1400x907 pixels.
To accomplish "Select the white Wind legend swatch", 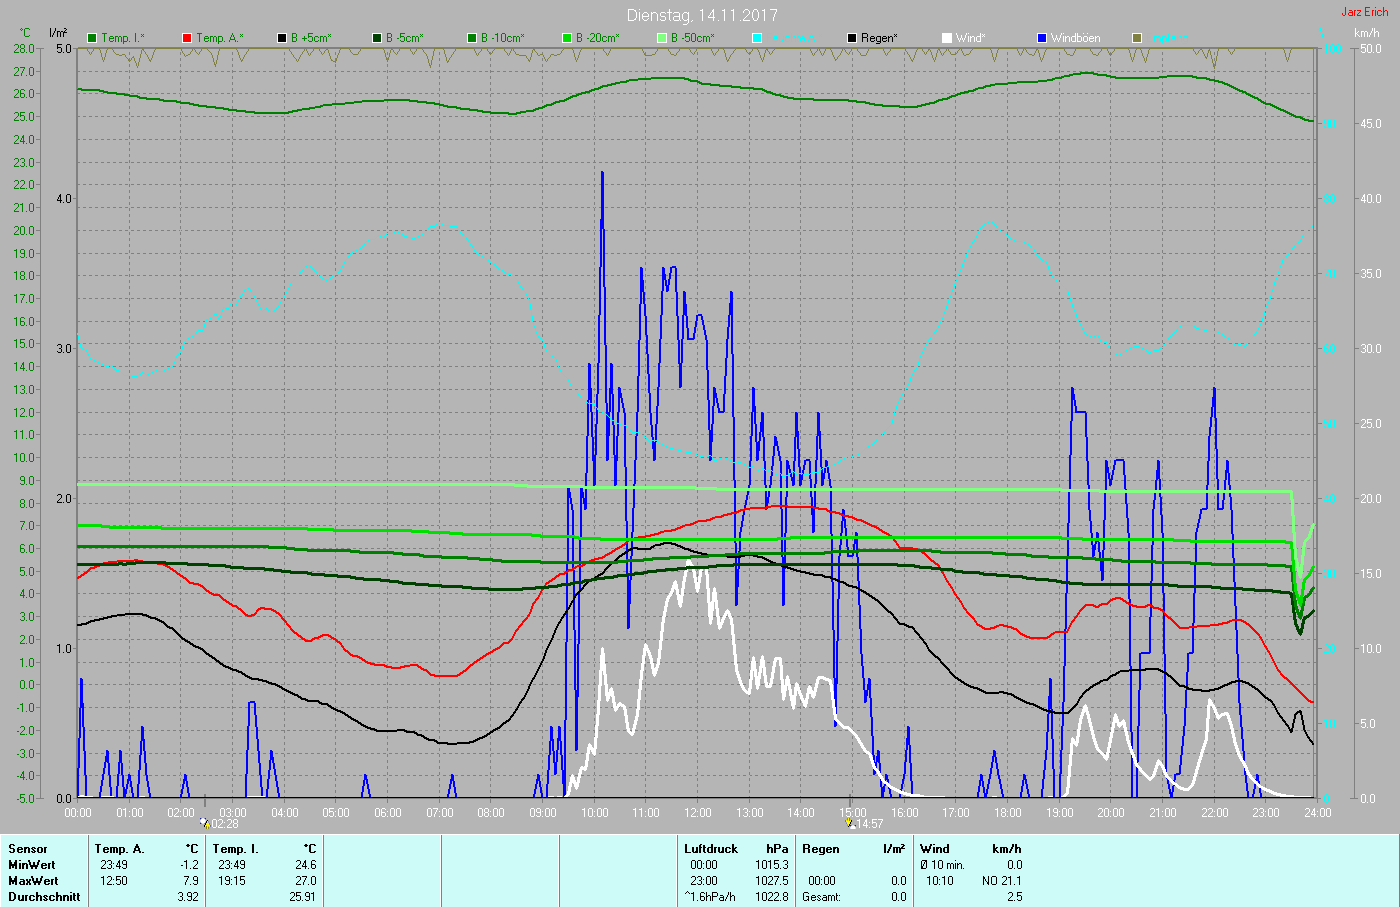I will 947,38.
